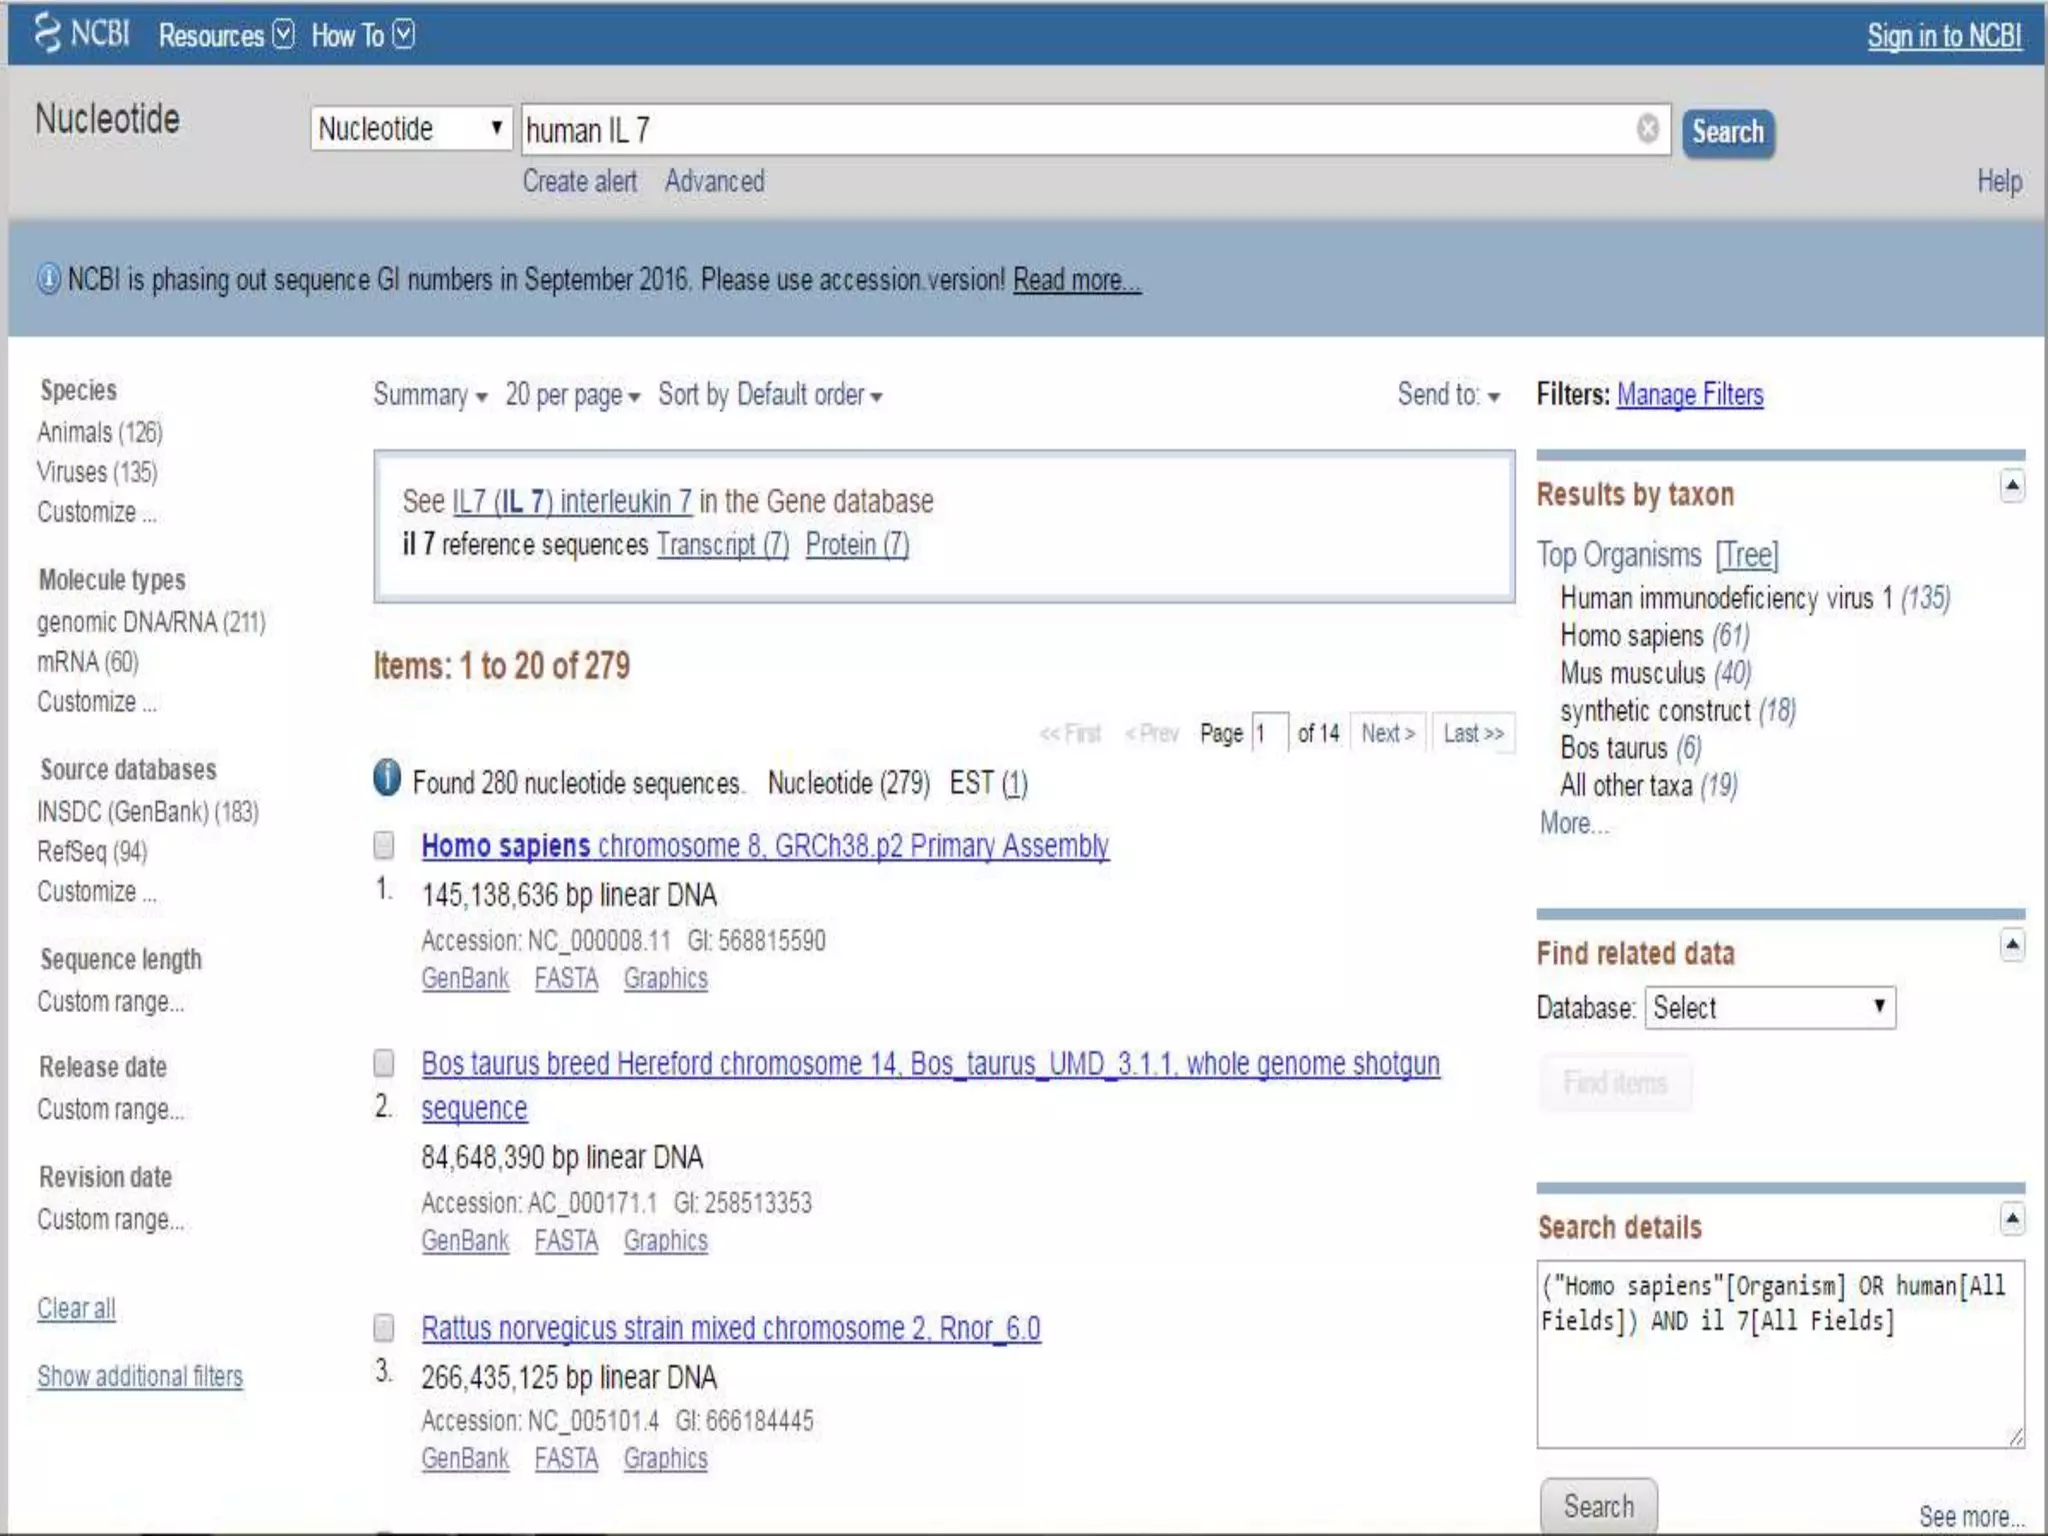Tick the Rattus norvegicus chromosome 2 checkbox

[x=384, y=1328]
